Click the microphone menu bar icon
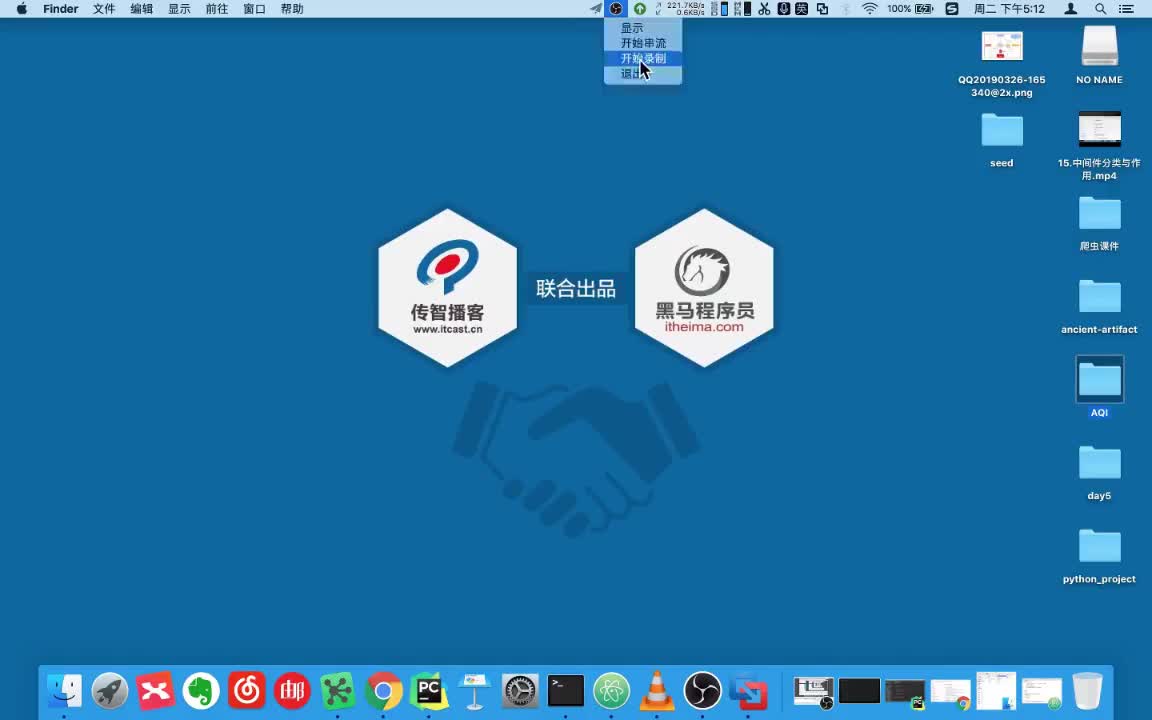Screen dimensions: 1152x720 [x=783, y=9]
